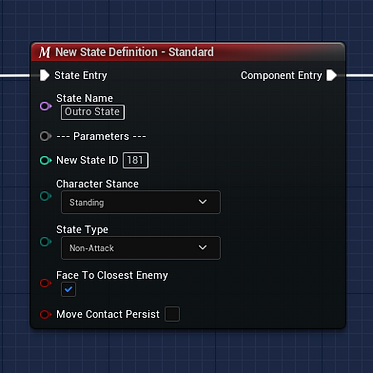Screen dimensions: 373x373
Task: Select the purple State Name pin
Action: (x=45, y=106)
